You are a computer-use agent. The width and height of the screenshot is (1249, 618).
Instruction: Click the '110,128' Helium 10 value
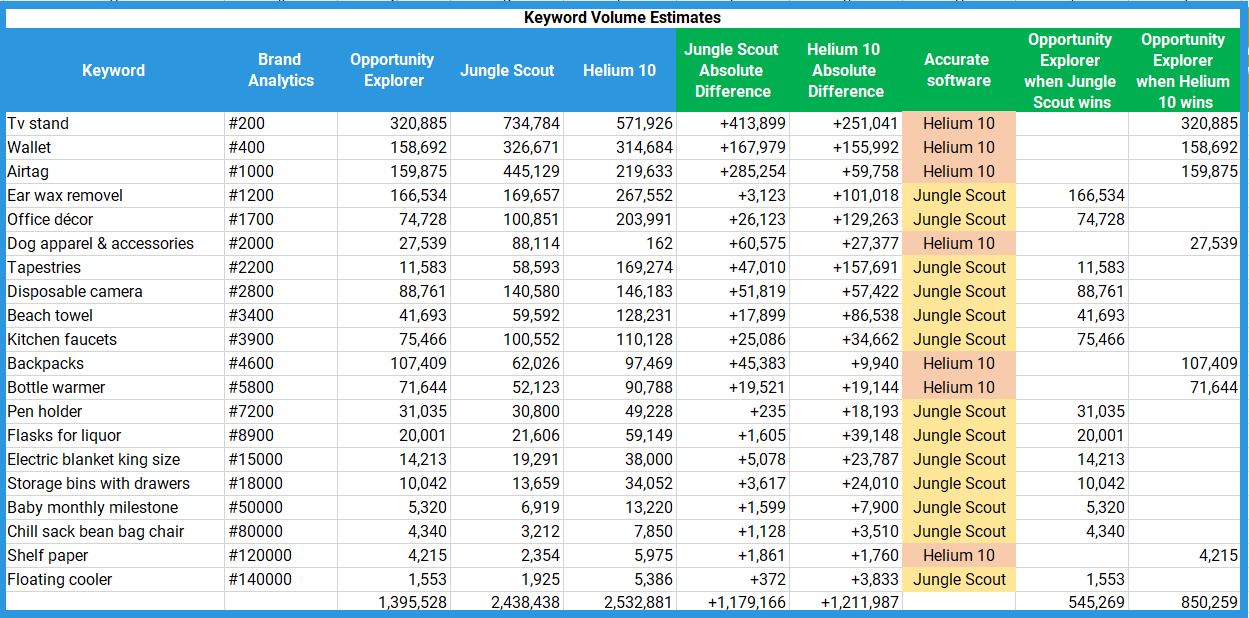pyautogui.click(x=620, y=340)
